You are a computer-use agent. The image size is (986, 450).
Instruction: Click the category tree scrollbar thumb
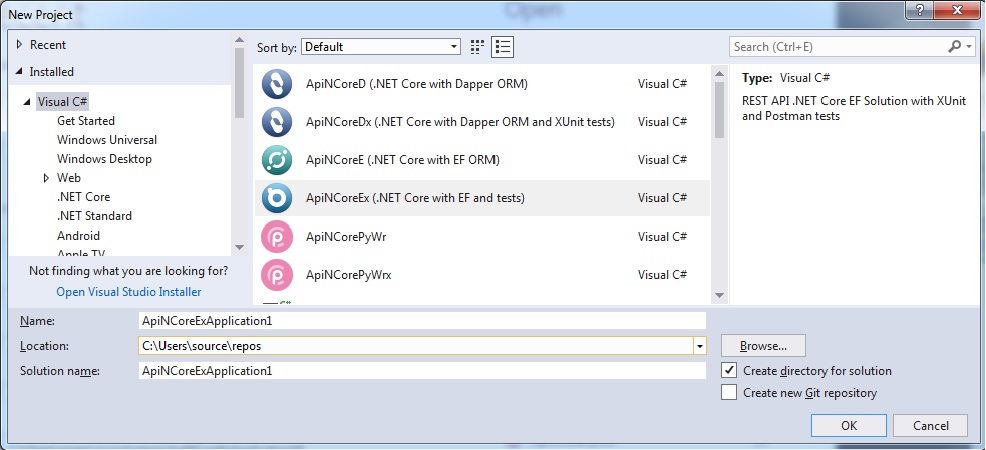pyautogui.click(x=239, y=83)
